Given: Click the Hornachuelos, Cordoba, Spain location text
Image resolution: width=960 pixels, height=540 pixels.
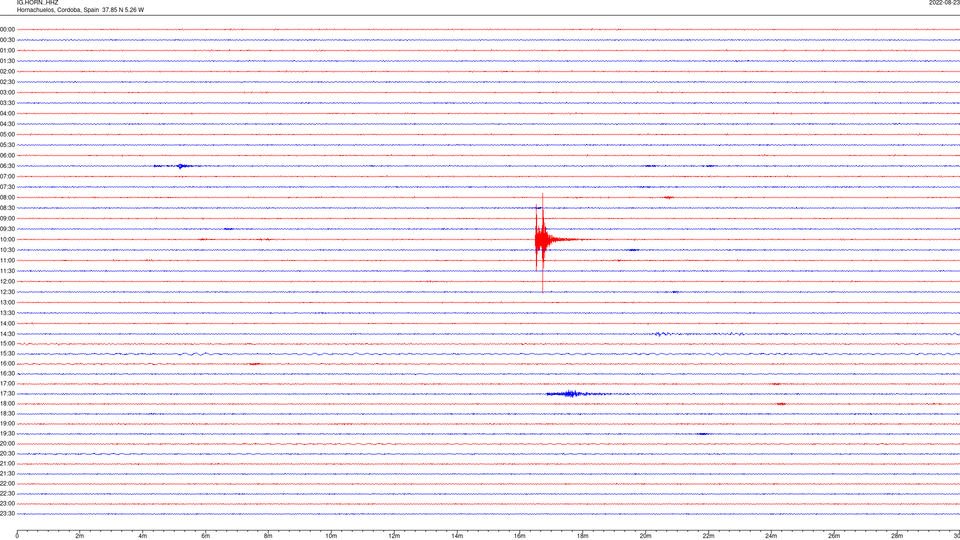Looking at the screenshot, I should 58,10.
